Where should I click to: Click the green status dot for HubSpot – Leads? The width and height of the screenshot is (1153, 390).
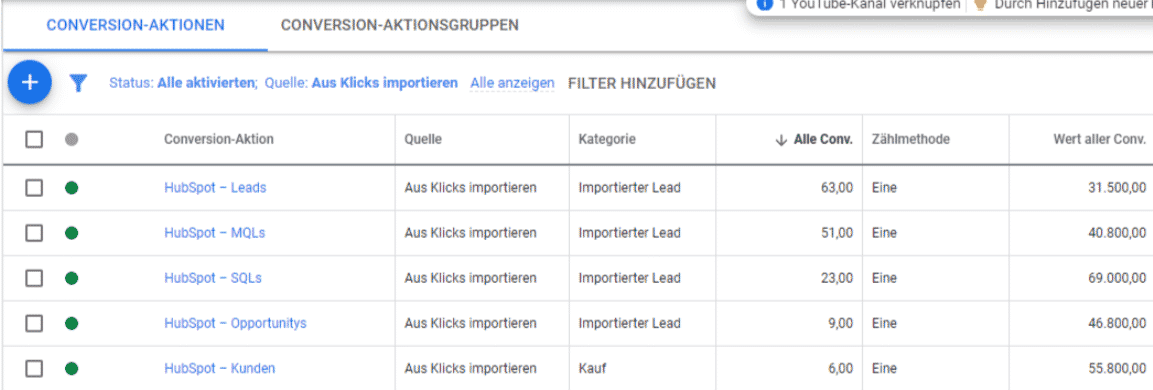[71, 188]
